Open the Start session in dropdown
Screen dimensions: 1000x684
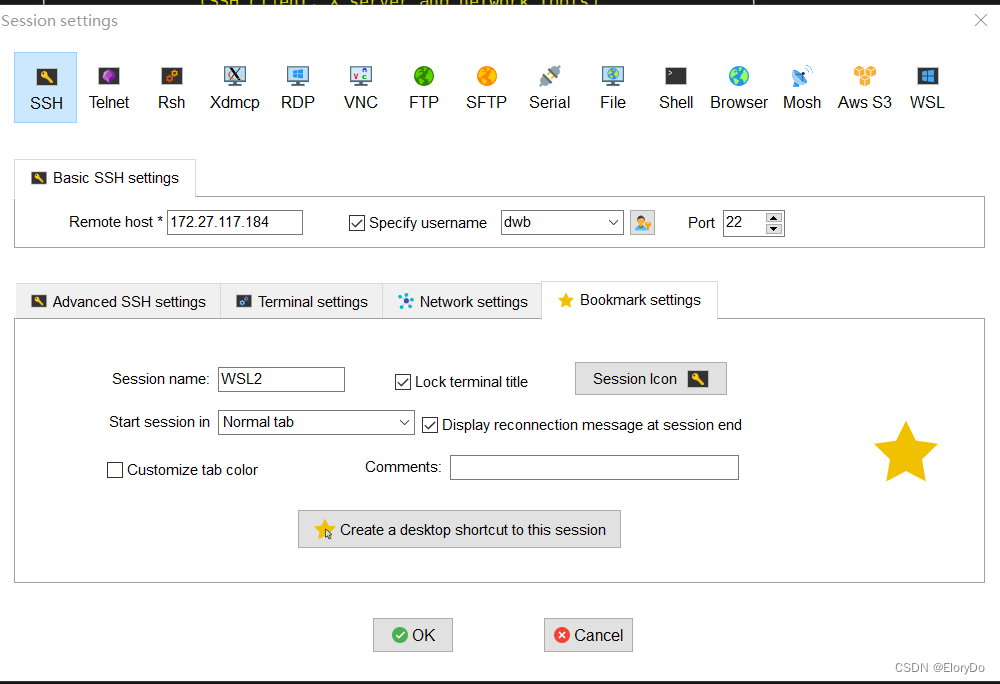point(404,422)
